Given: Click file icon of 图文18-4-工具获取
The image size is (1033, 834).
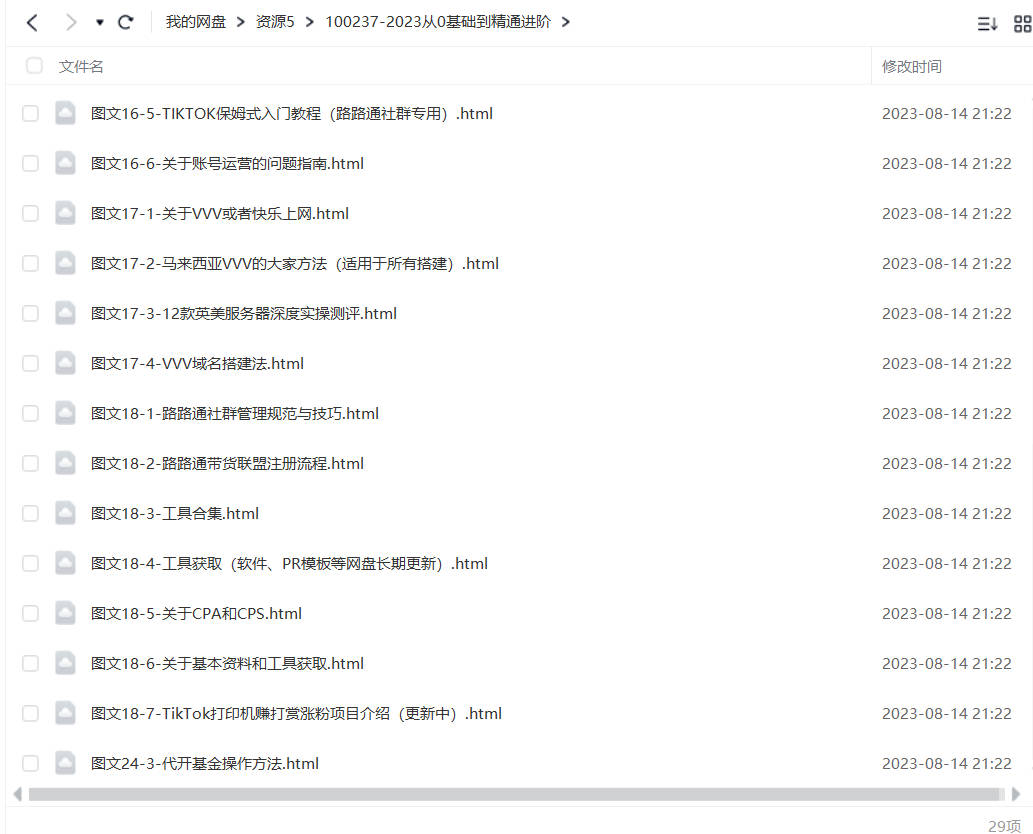Looking at the screenshot, I should click(65, 564).
